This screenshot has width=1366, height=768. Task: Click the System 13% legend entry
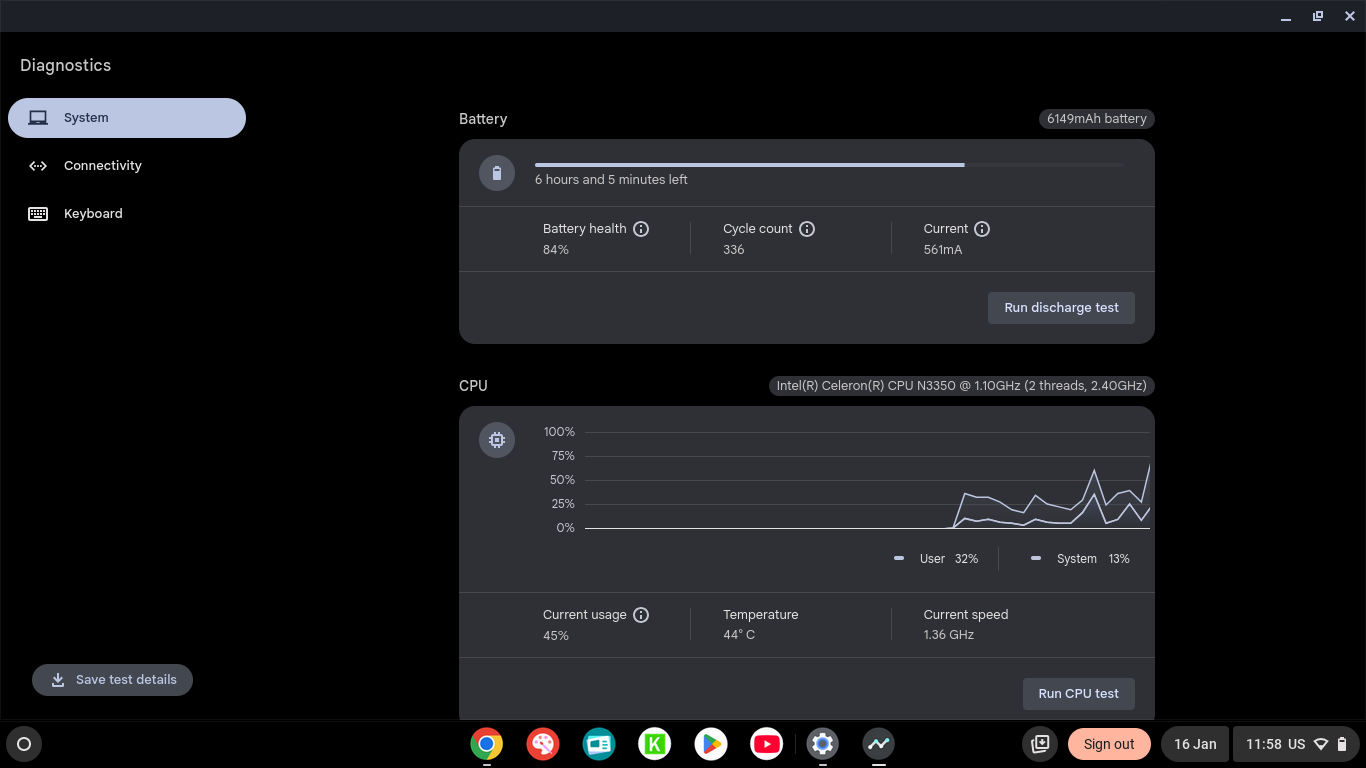tap(1080, 559)
